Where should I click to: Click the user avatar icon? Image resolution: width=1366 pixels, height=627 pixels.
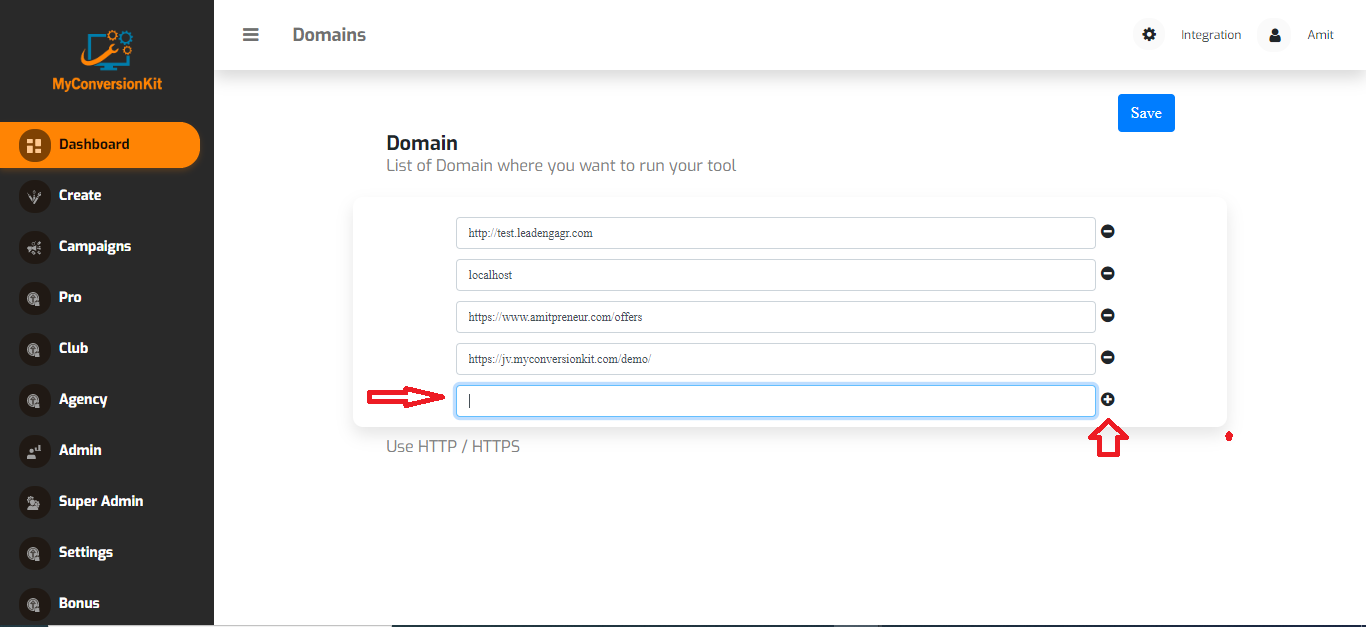point(1274,35)
